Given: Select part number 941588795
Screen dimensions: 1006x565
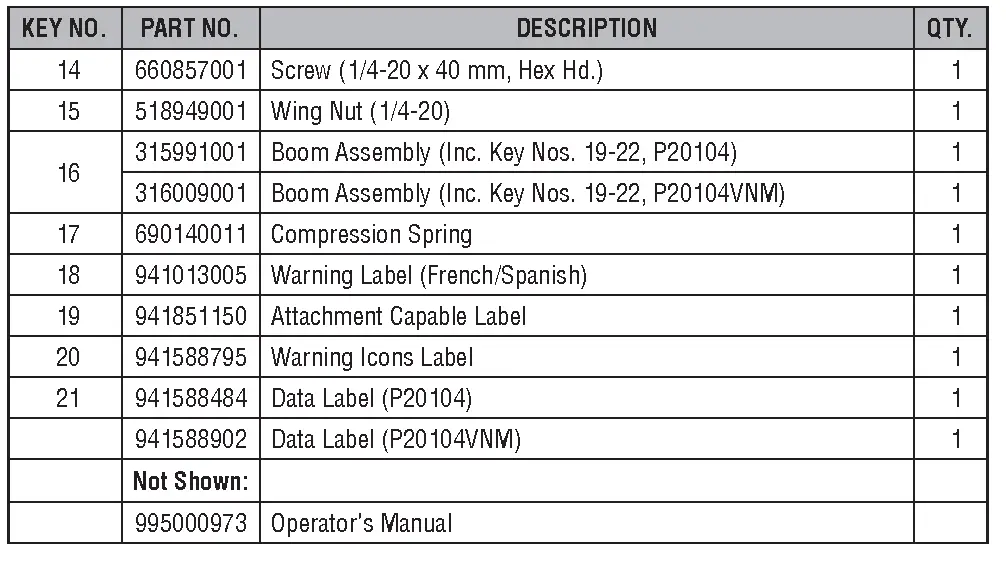Looking at the screenshot, I should [x=190, y=357].
